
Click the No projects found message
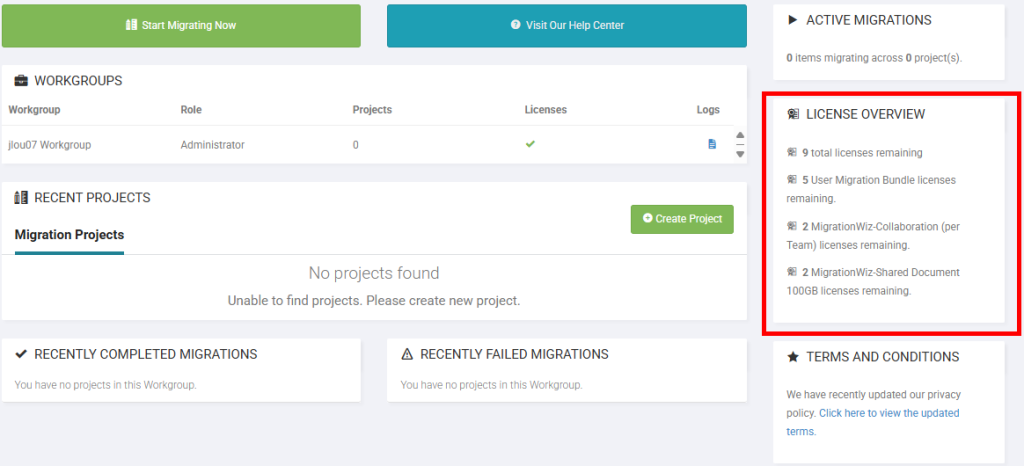374,273
